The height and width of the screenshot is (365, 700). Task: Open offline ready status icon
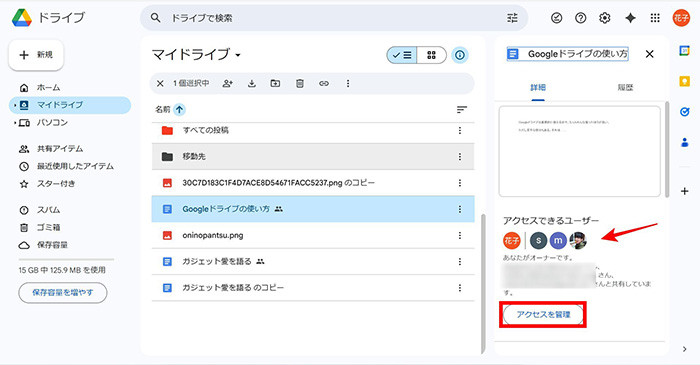[x=556, y=18]
